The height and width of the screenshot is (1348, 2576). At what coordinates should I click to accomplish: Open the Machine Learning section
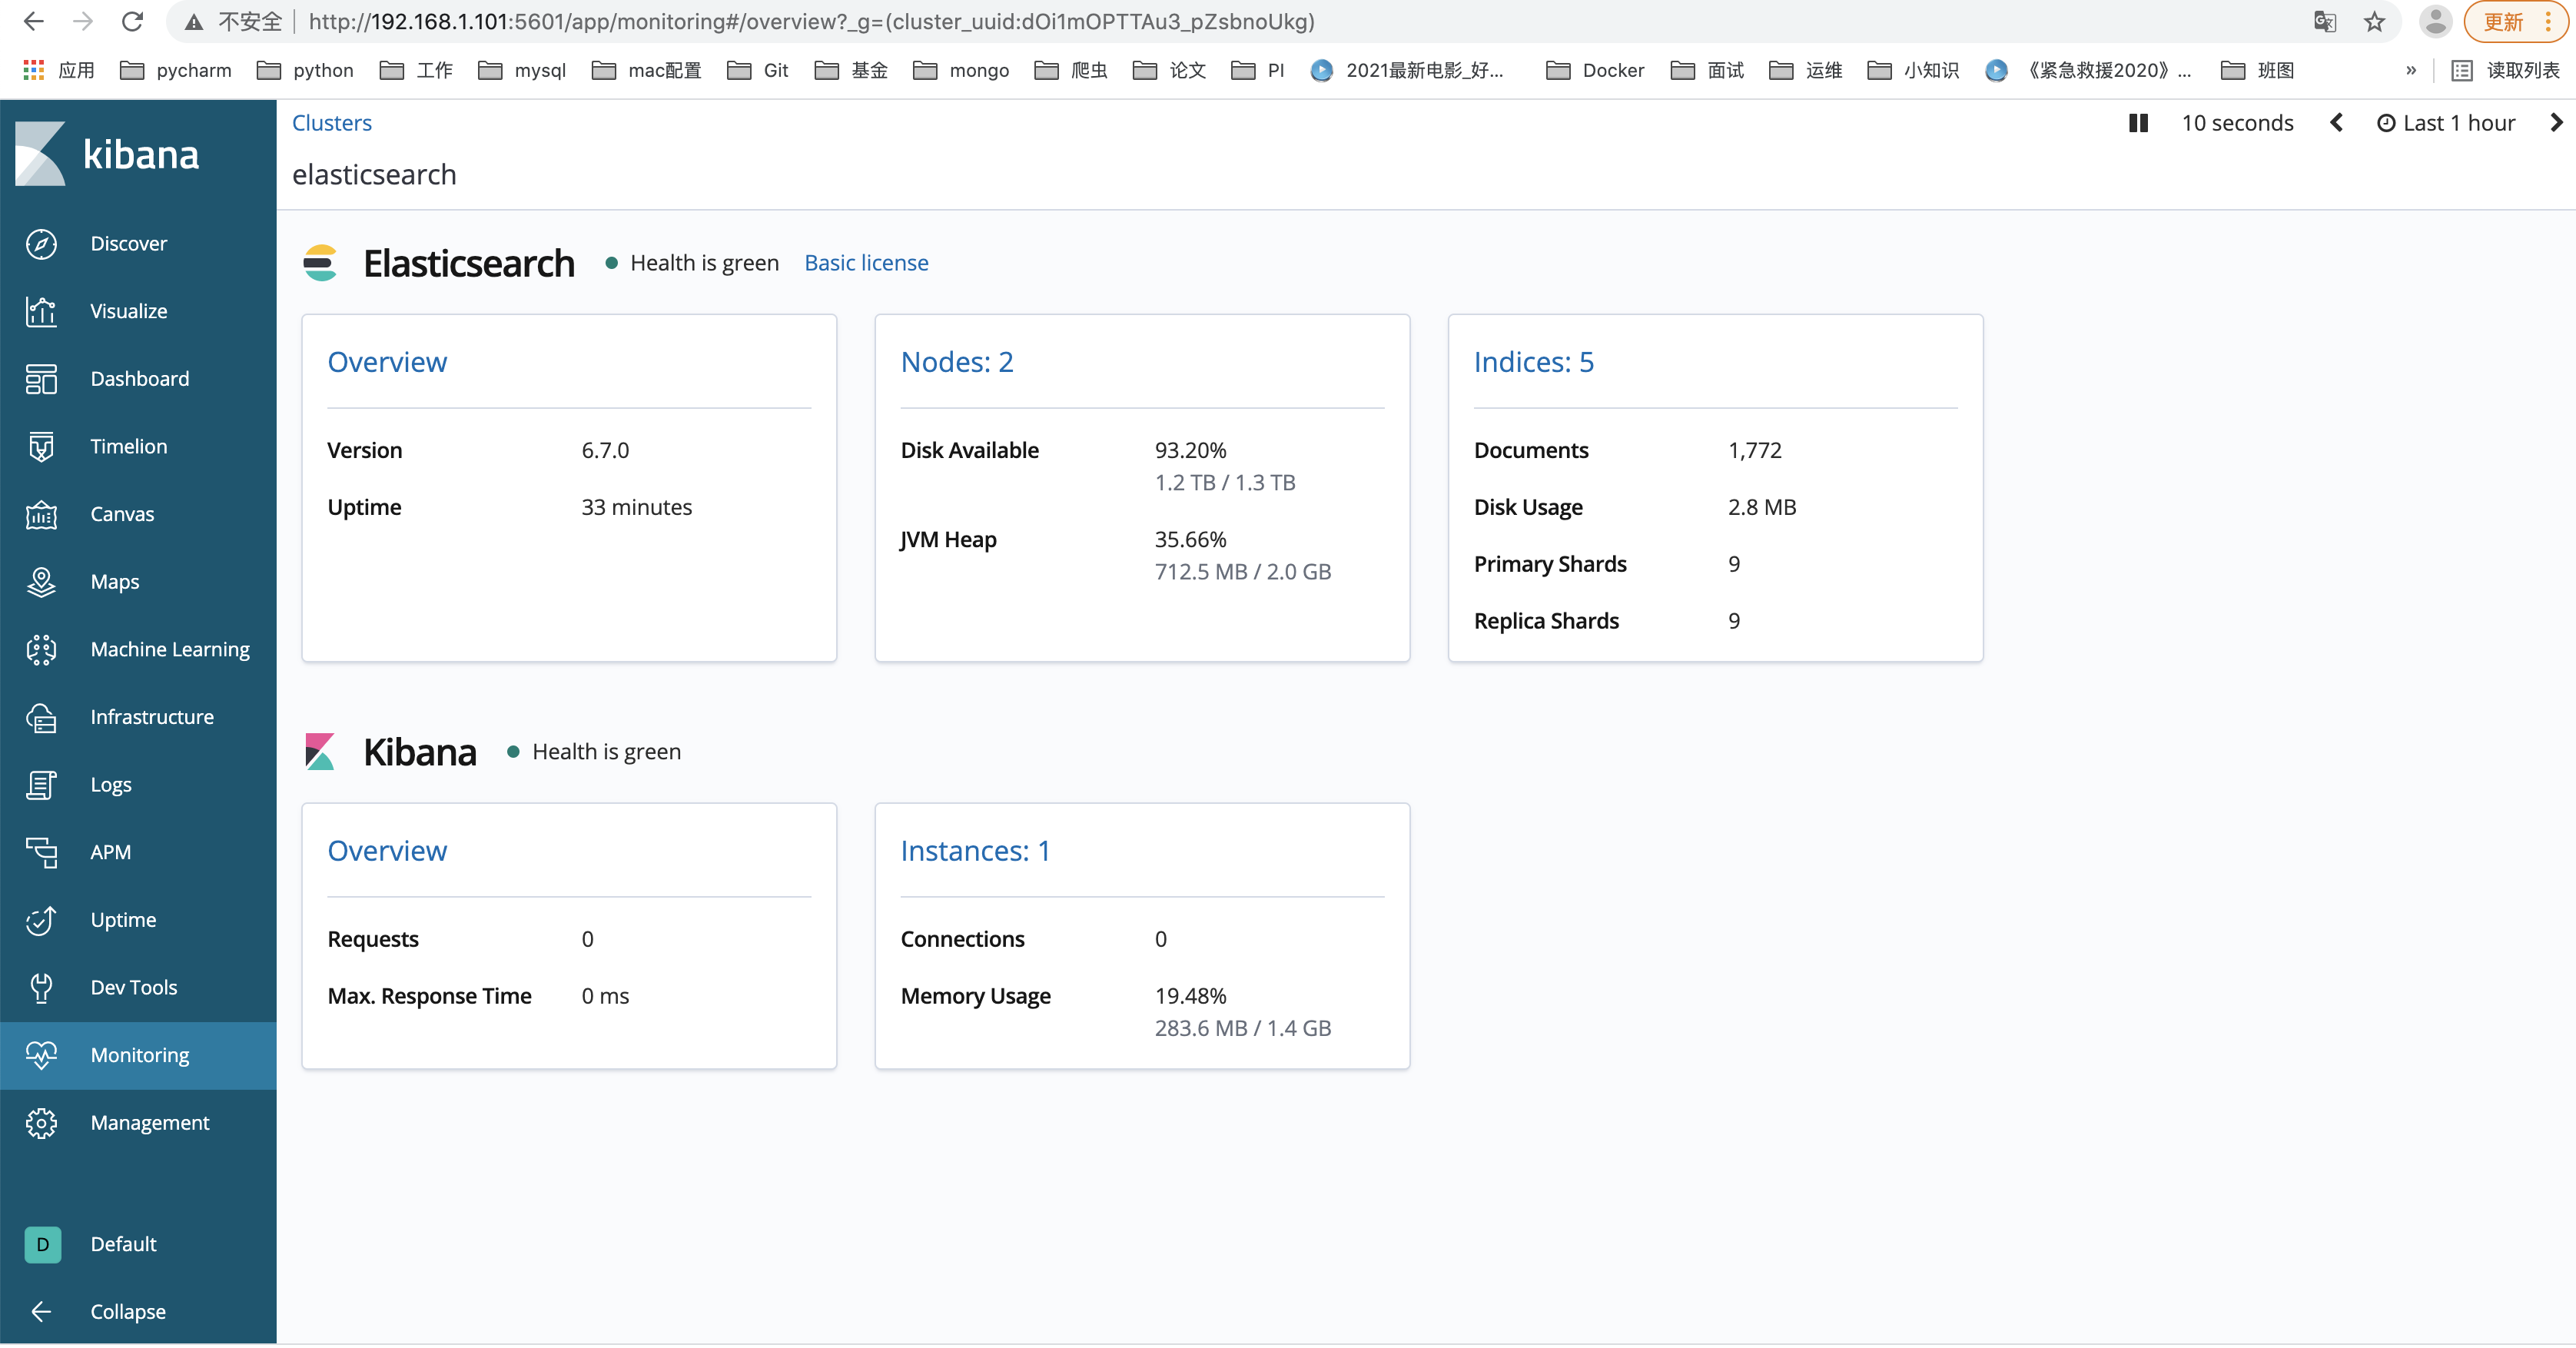pyautogui.click(x=169, y=648)
